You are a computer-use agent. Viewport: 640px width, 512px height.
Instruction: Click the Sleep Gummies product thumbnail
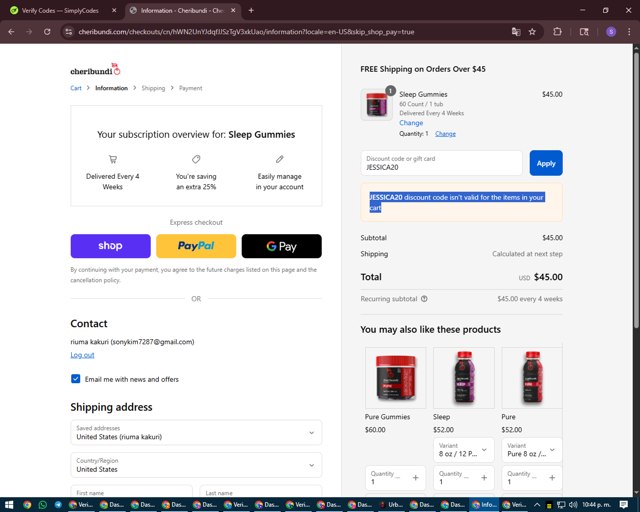pyautogui.click(x=377, y=105)
